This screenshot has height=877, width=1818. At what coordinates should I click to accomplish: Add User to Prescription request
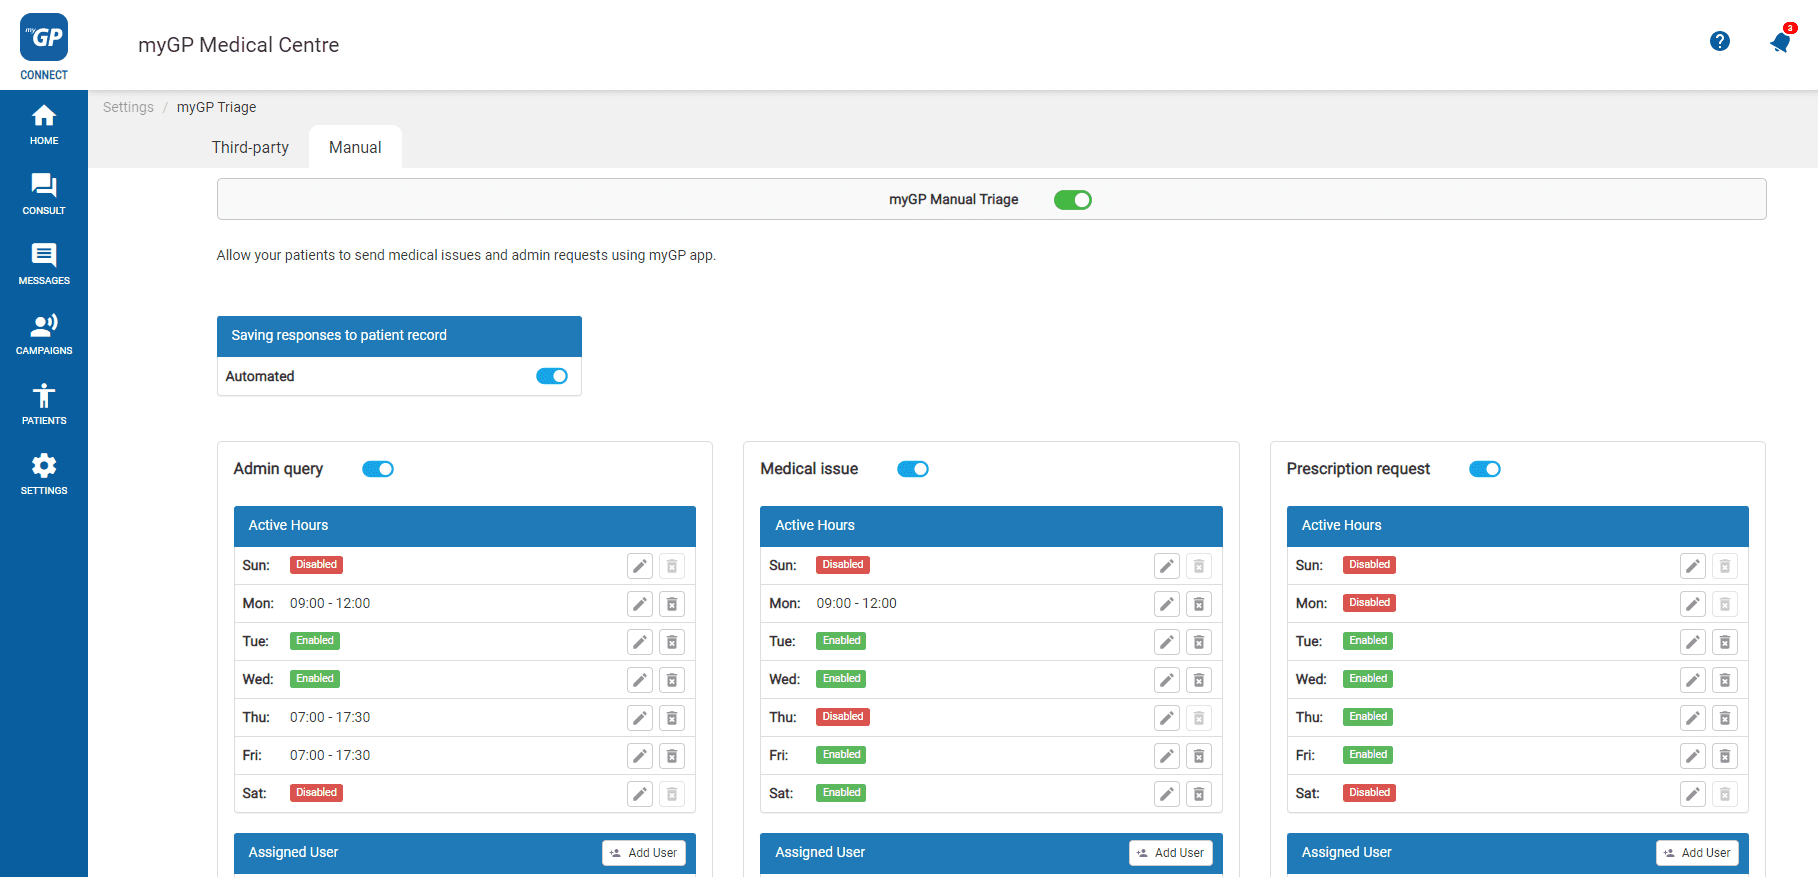[1697, 853]
